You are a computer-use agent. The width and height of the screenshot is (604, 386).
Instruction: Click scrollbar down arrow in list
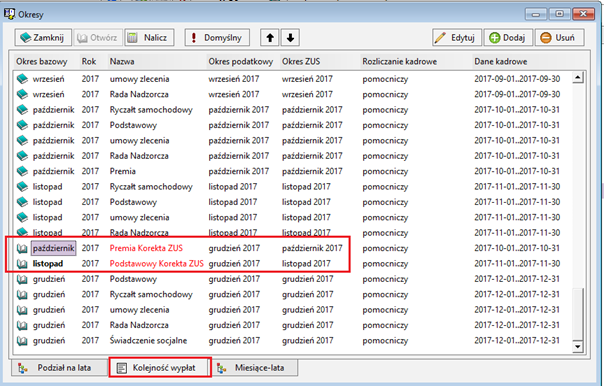click(x=577, y=346)
